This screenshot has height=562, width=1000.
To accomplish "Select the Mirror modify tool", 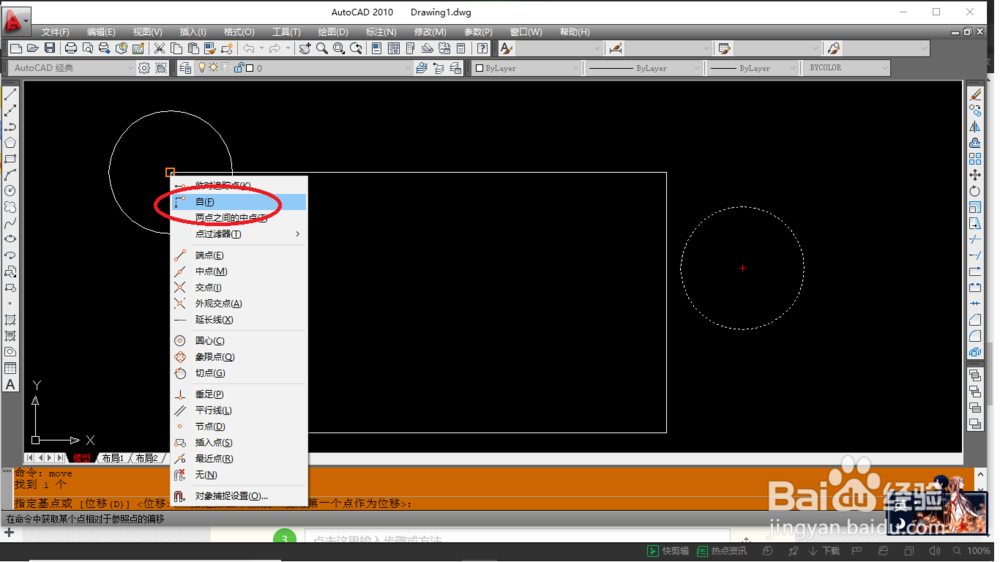I will [x=975, y=127].
